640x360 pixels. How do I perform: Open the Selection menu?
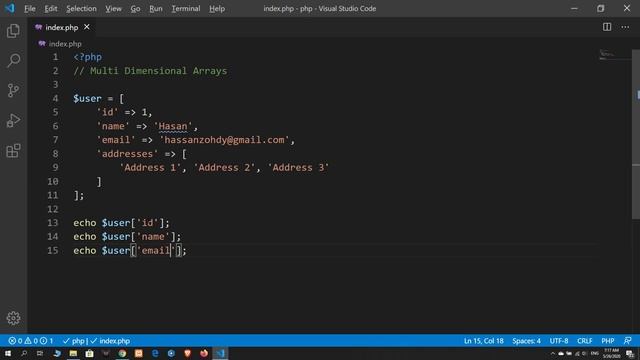pos(81,9)
